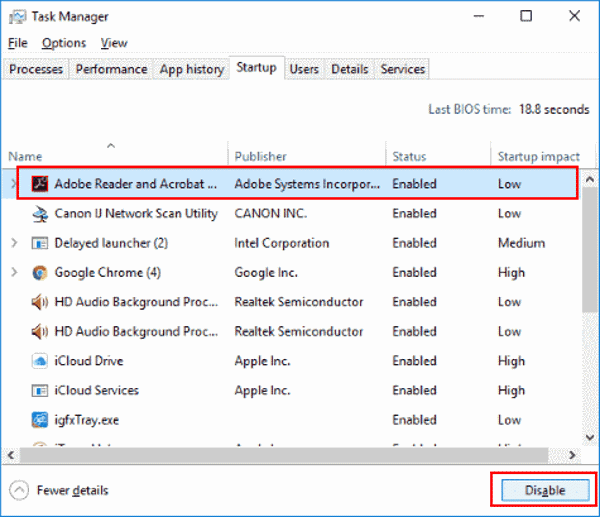Image resolution: width=600 pixels, height=517 pixels.
Task: Click the Low impact value for igfxTray.exe
Action: pyautogui.click(x=509, y=420)
